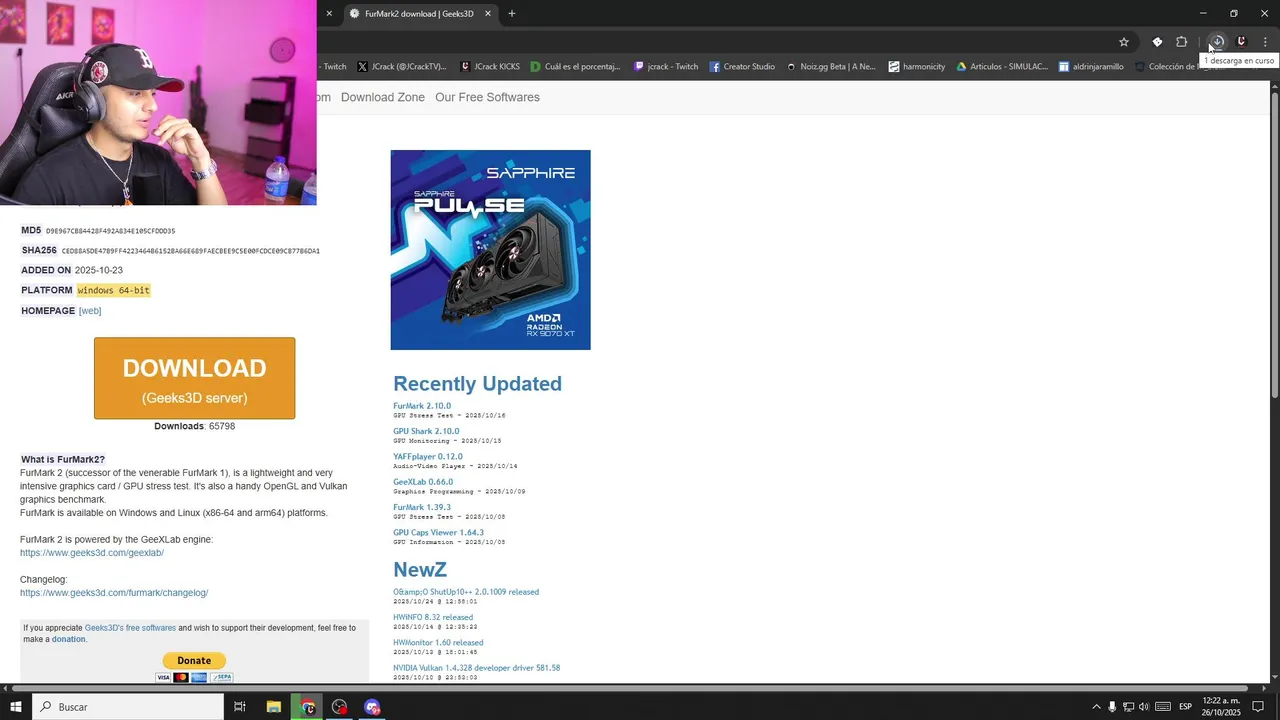Open the Articulos - SIMULAC... bookmark
Viewport: 1280px width, 720px height.
[1002, 67]
